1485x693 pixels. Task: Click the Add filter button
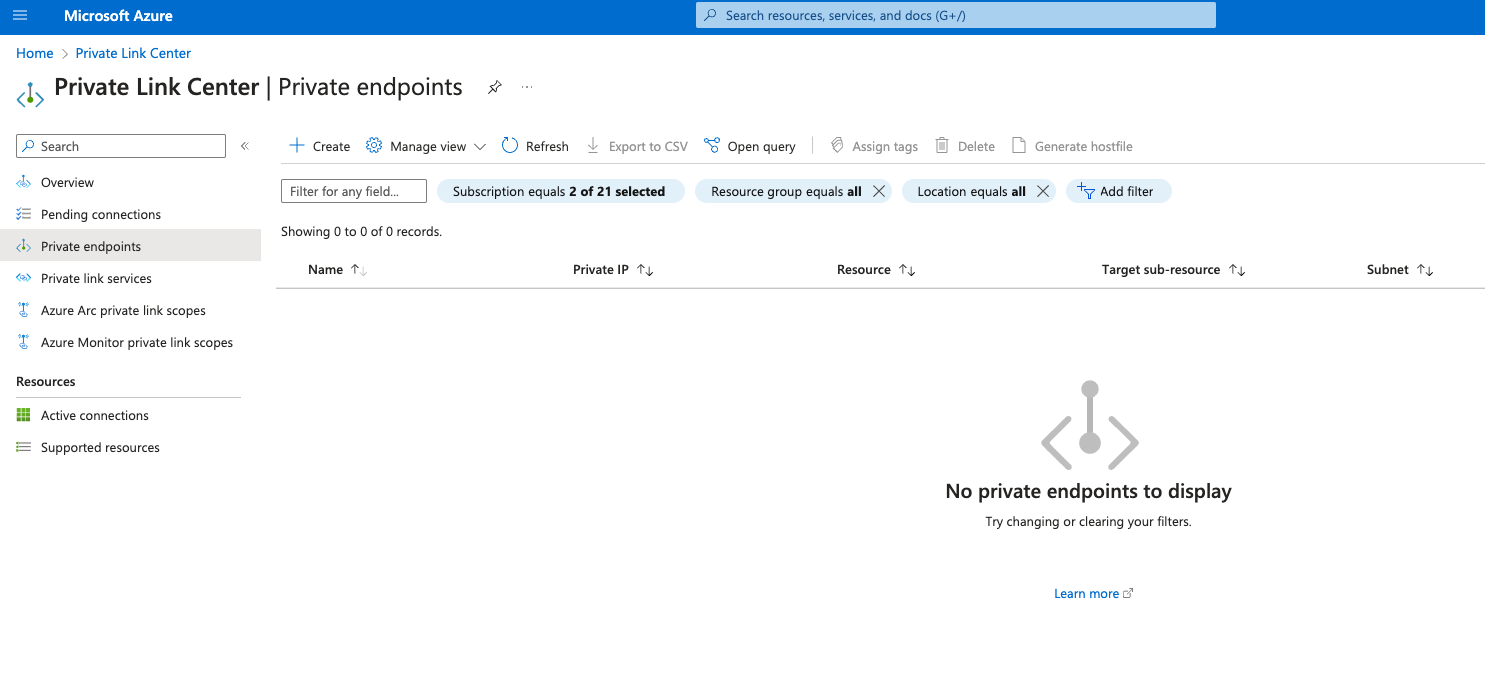1118,190
